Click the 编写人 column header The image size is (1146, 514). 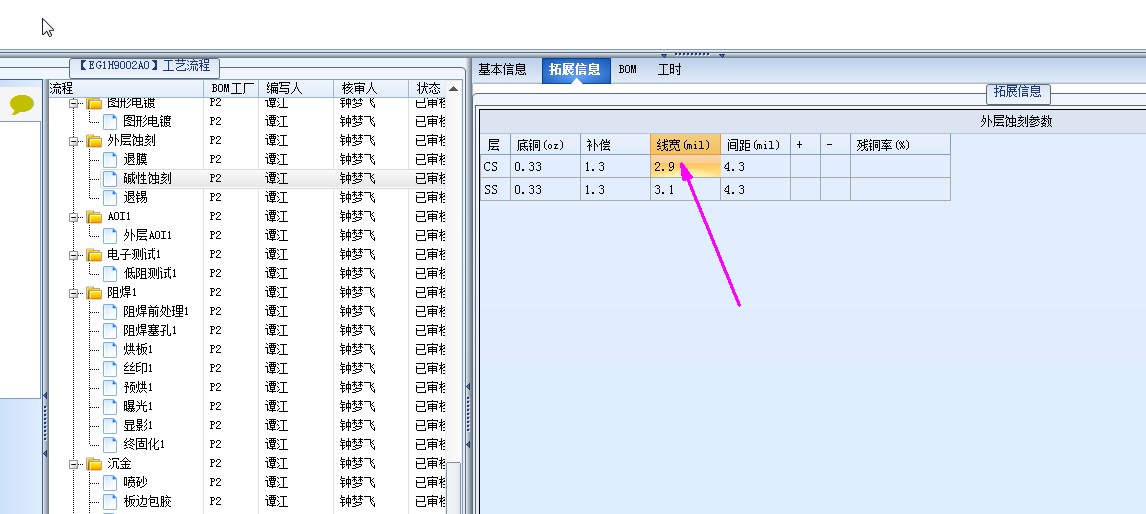(x=296, y=88)
